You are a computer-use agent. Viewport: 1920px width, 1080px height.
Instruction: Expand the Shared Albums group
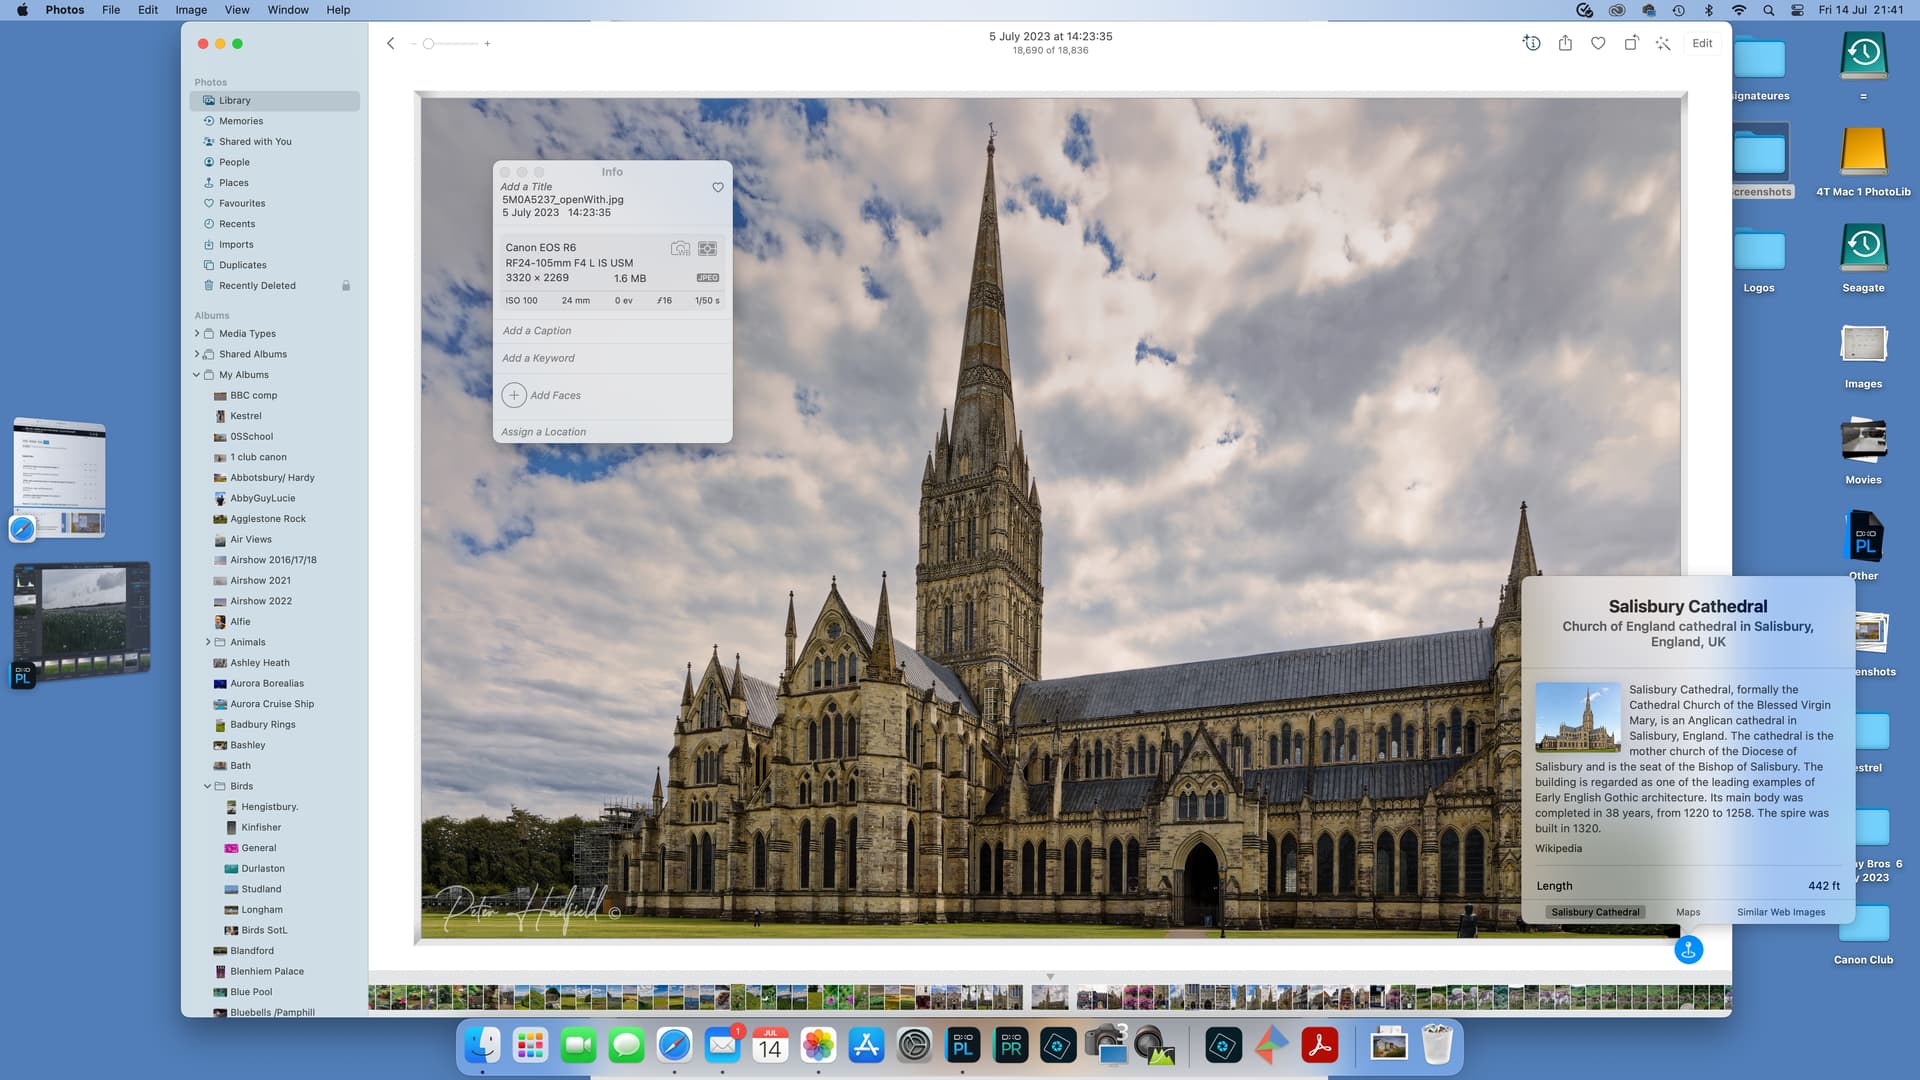[x=197, y=354]
